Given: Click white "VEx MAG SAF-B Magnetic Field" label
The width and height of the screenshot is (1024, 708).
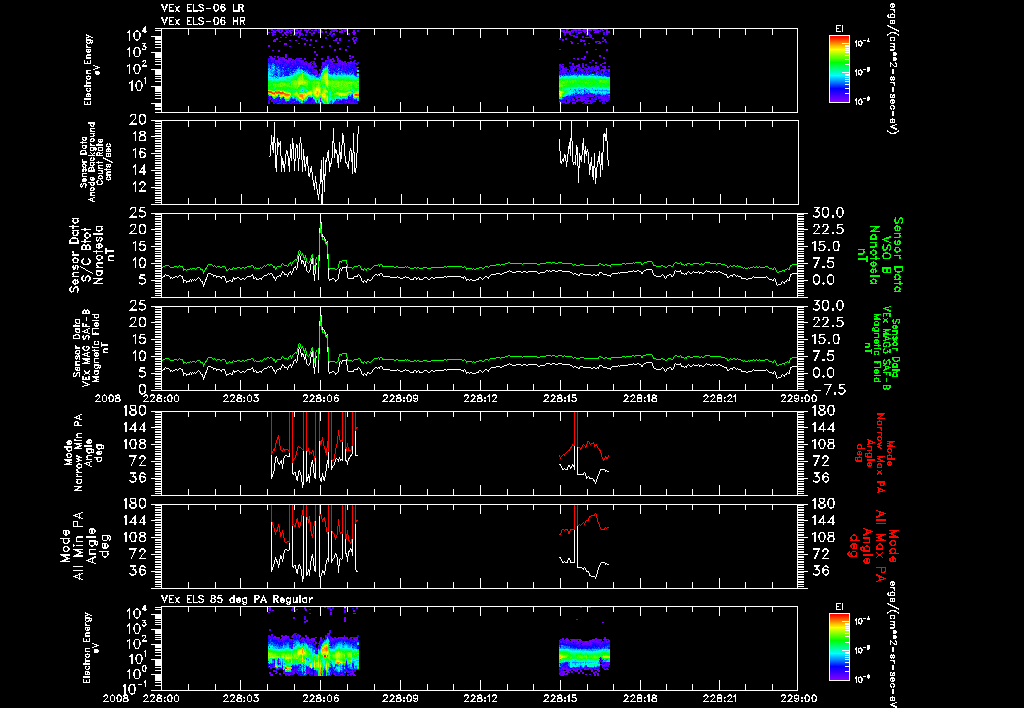Looking at the screenshot, I should pyautogui.click(x=91, y=347).
